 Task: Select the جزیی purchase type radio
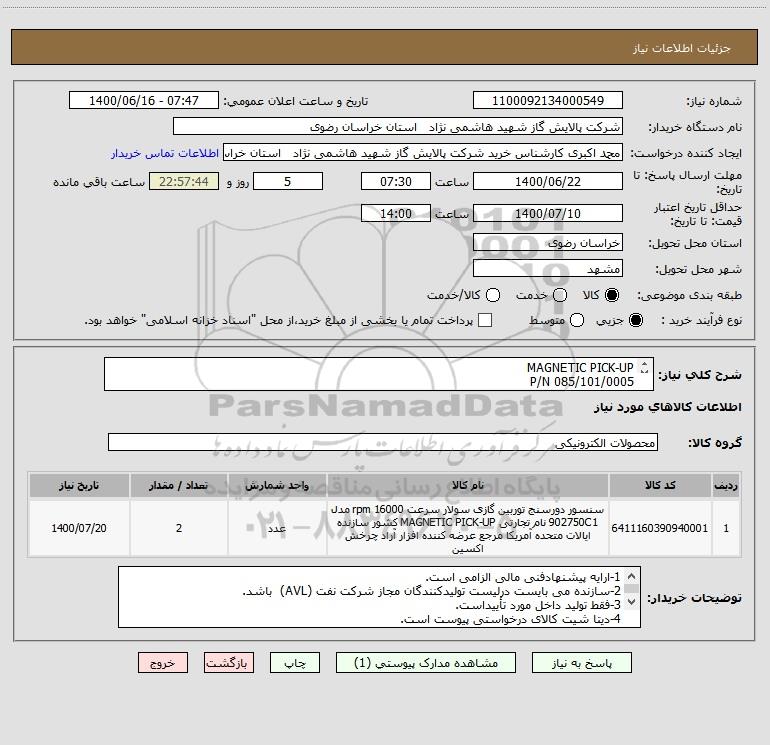(x=635, y=320)
